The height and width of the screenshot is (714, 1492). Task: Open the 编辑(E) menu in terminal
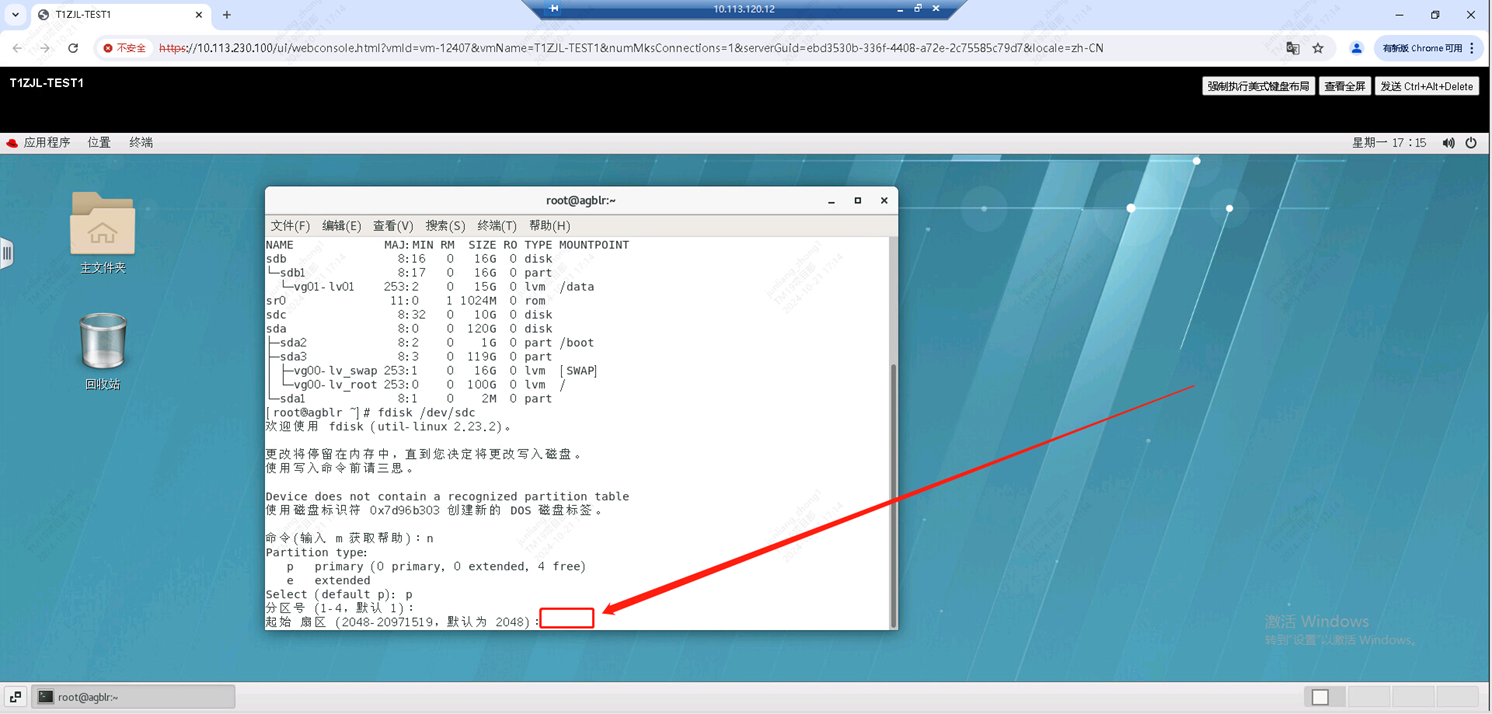click(341, 226)
